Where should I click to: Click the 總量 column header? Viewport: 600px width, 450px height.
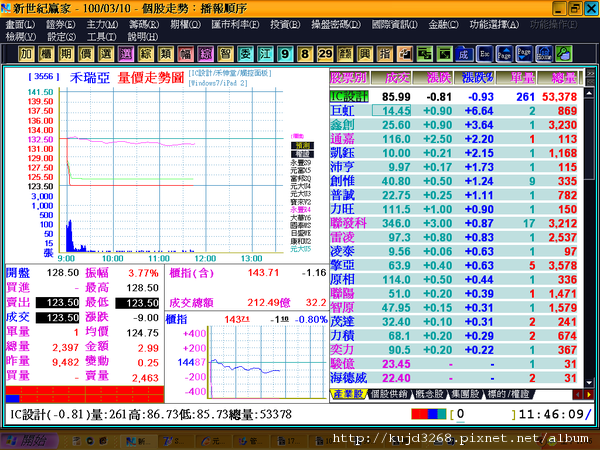[x=559, y=78]
